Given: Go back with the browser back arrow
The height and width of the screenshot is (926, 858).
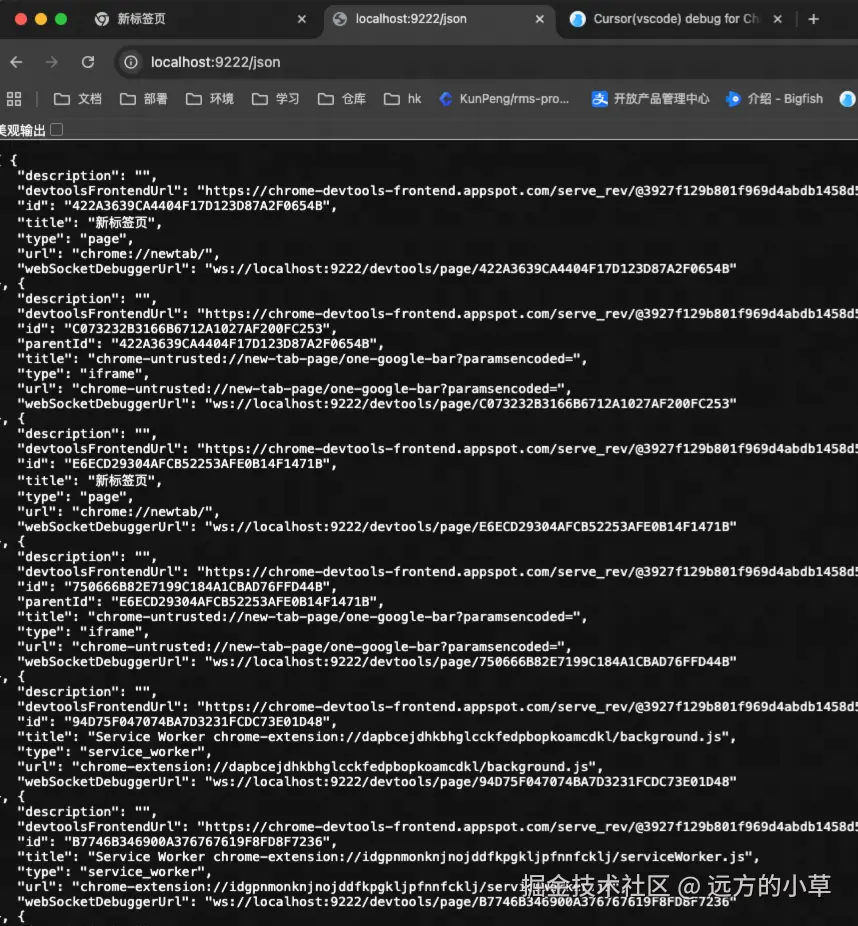Looking at the screenshot, I should tap(17, 62).
